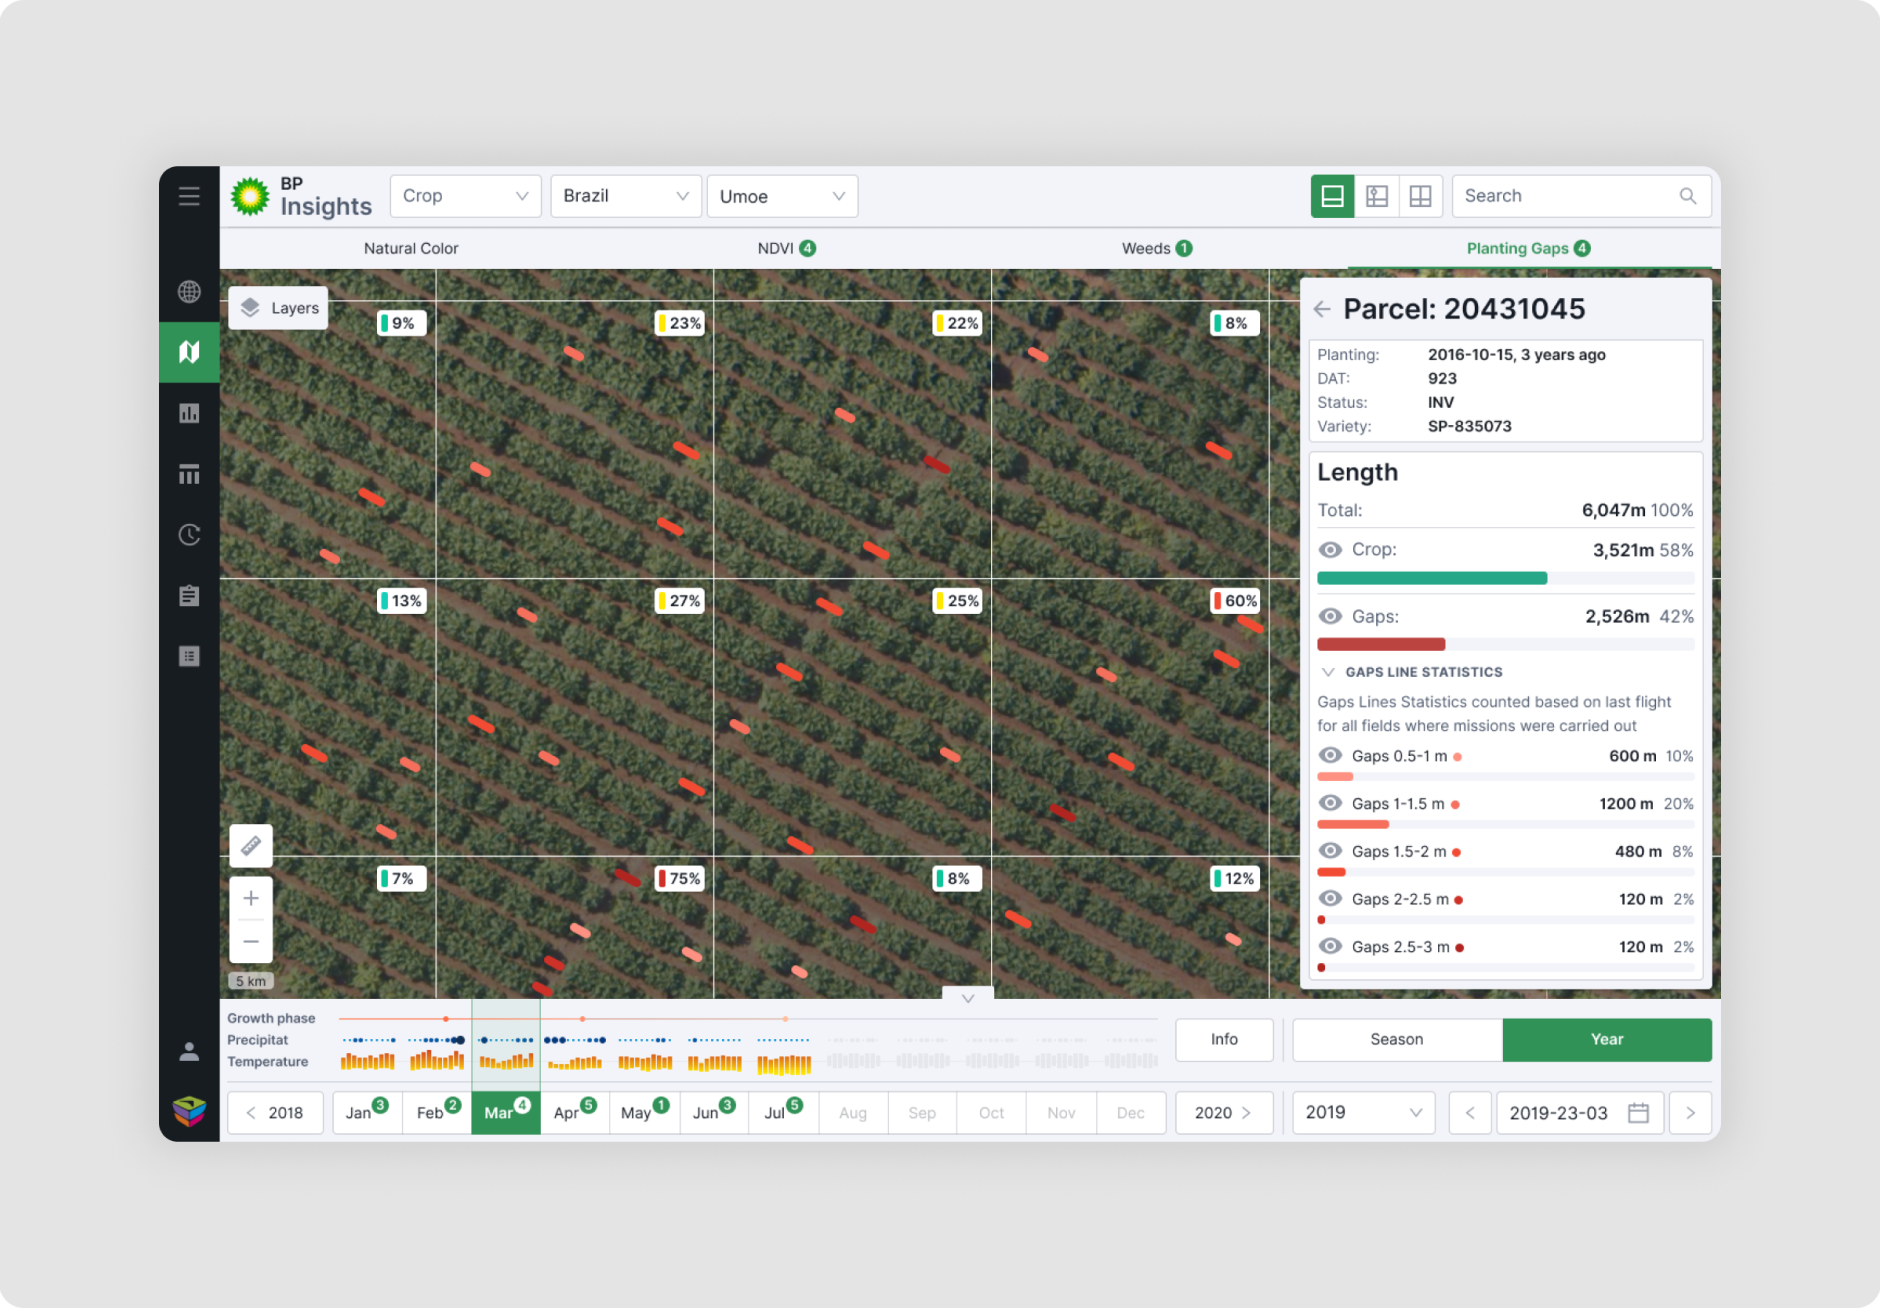Select April on the timeline
Image resolution: width=1880 pixels, height=1308 pixels.
coord(574,1113)
